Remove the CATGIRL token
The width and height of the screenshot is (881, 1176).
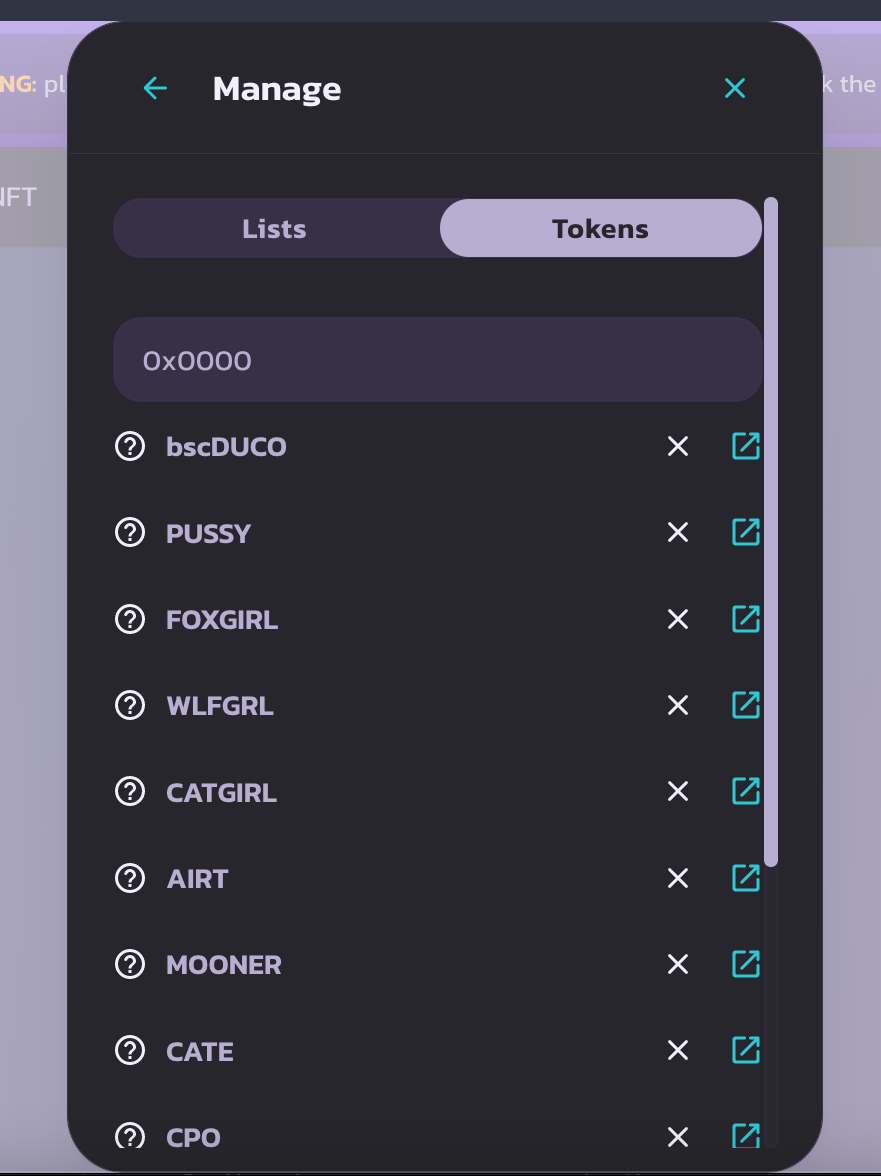[678, 792]
